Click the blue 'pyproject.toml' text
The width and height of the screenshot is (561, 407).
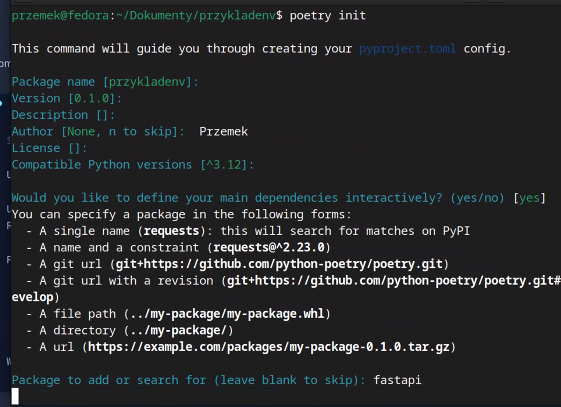click(x=408, y=49)
